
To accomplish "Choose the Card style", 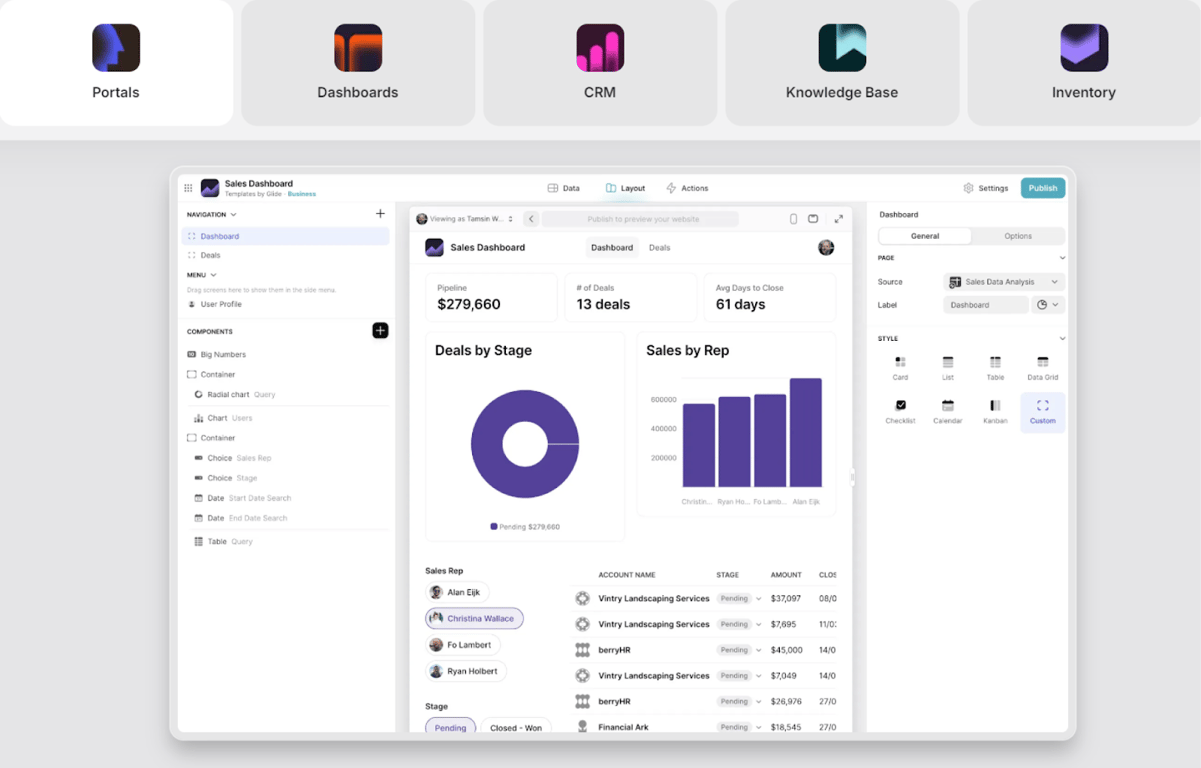I will 900,368.
